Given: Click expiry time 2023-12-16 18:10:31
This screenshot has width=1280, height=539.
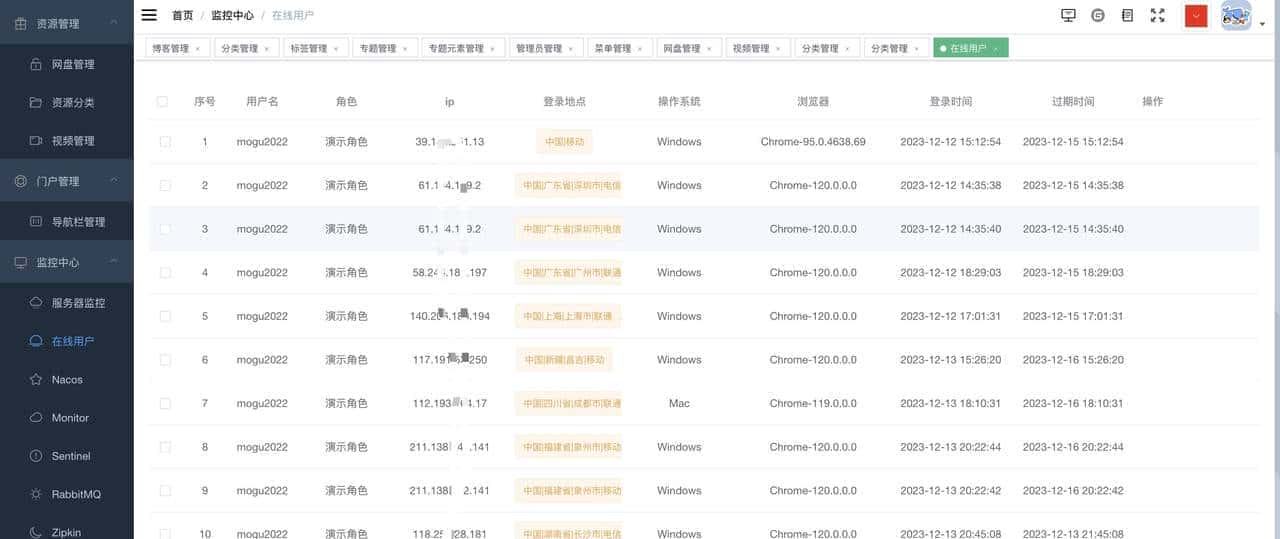Looking at the screenshot, I should [x=1073, y=403].
